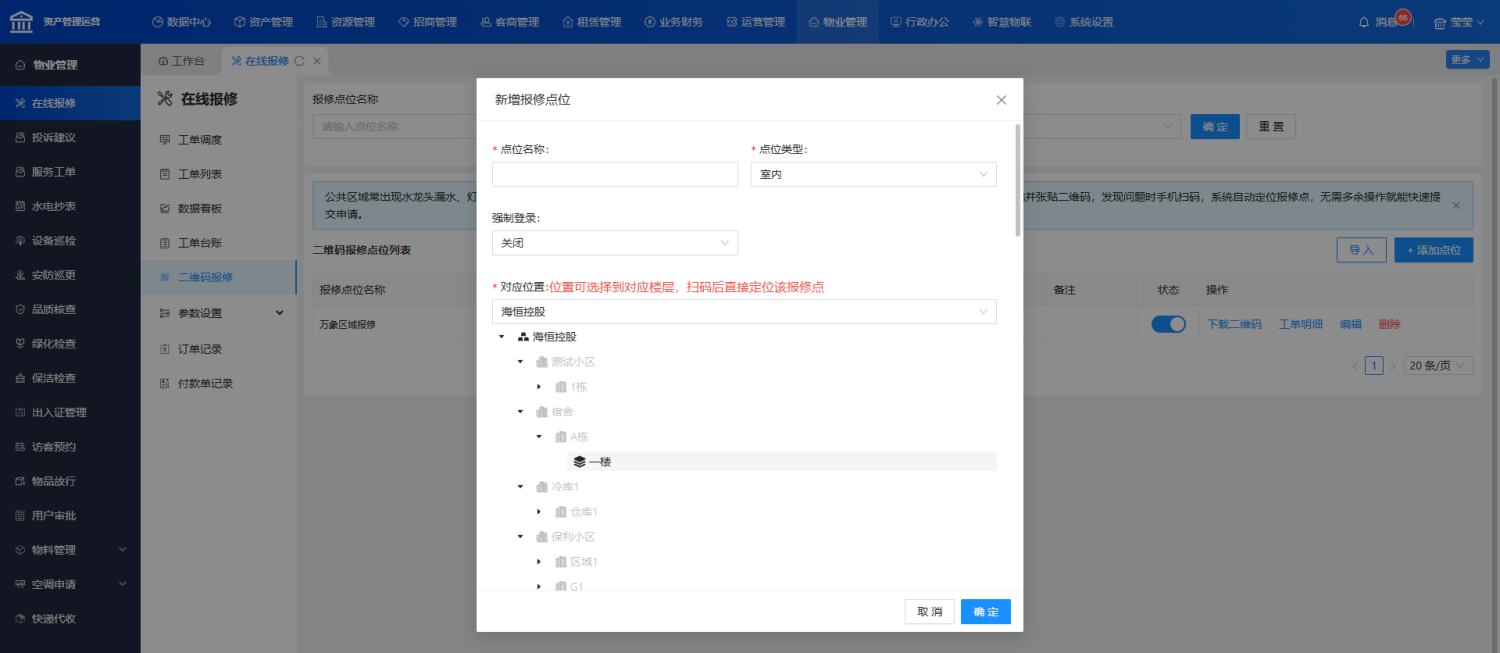Viewport: 1500px width, 653px height.
Task: Click the dialog vertical scrollbar
Action: tap(1018, 180)
